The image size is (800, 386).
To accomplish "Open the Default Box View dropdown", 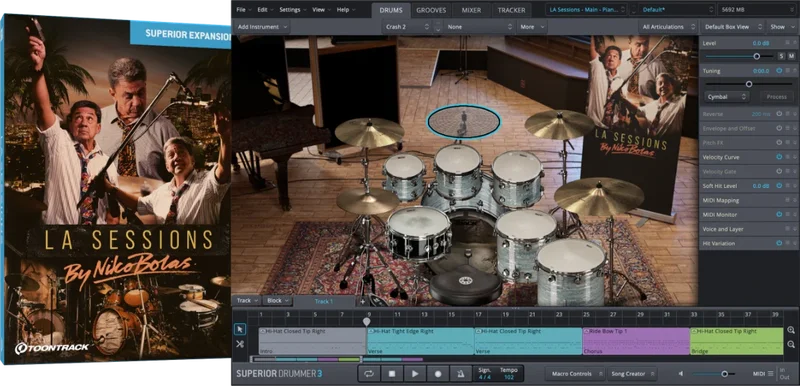I will coord(732,27).
